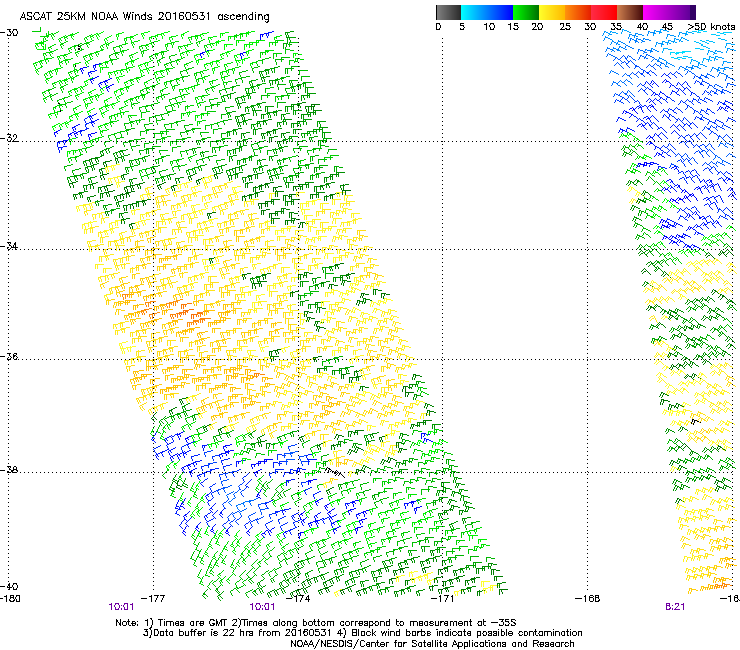Click the longitude label -174
740x650 pixels.
point(298,599)
